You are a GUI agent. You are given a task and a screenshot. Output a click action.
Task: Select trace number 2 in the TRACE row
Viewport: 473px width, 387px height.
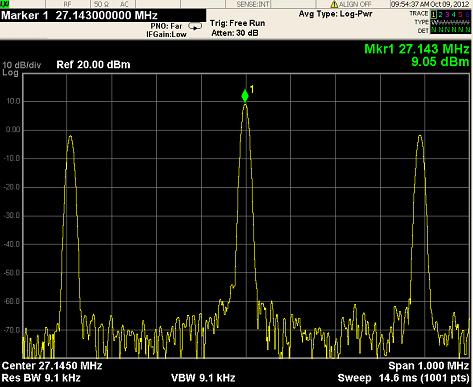pyautogui.click(x=441, y=14)
